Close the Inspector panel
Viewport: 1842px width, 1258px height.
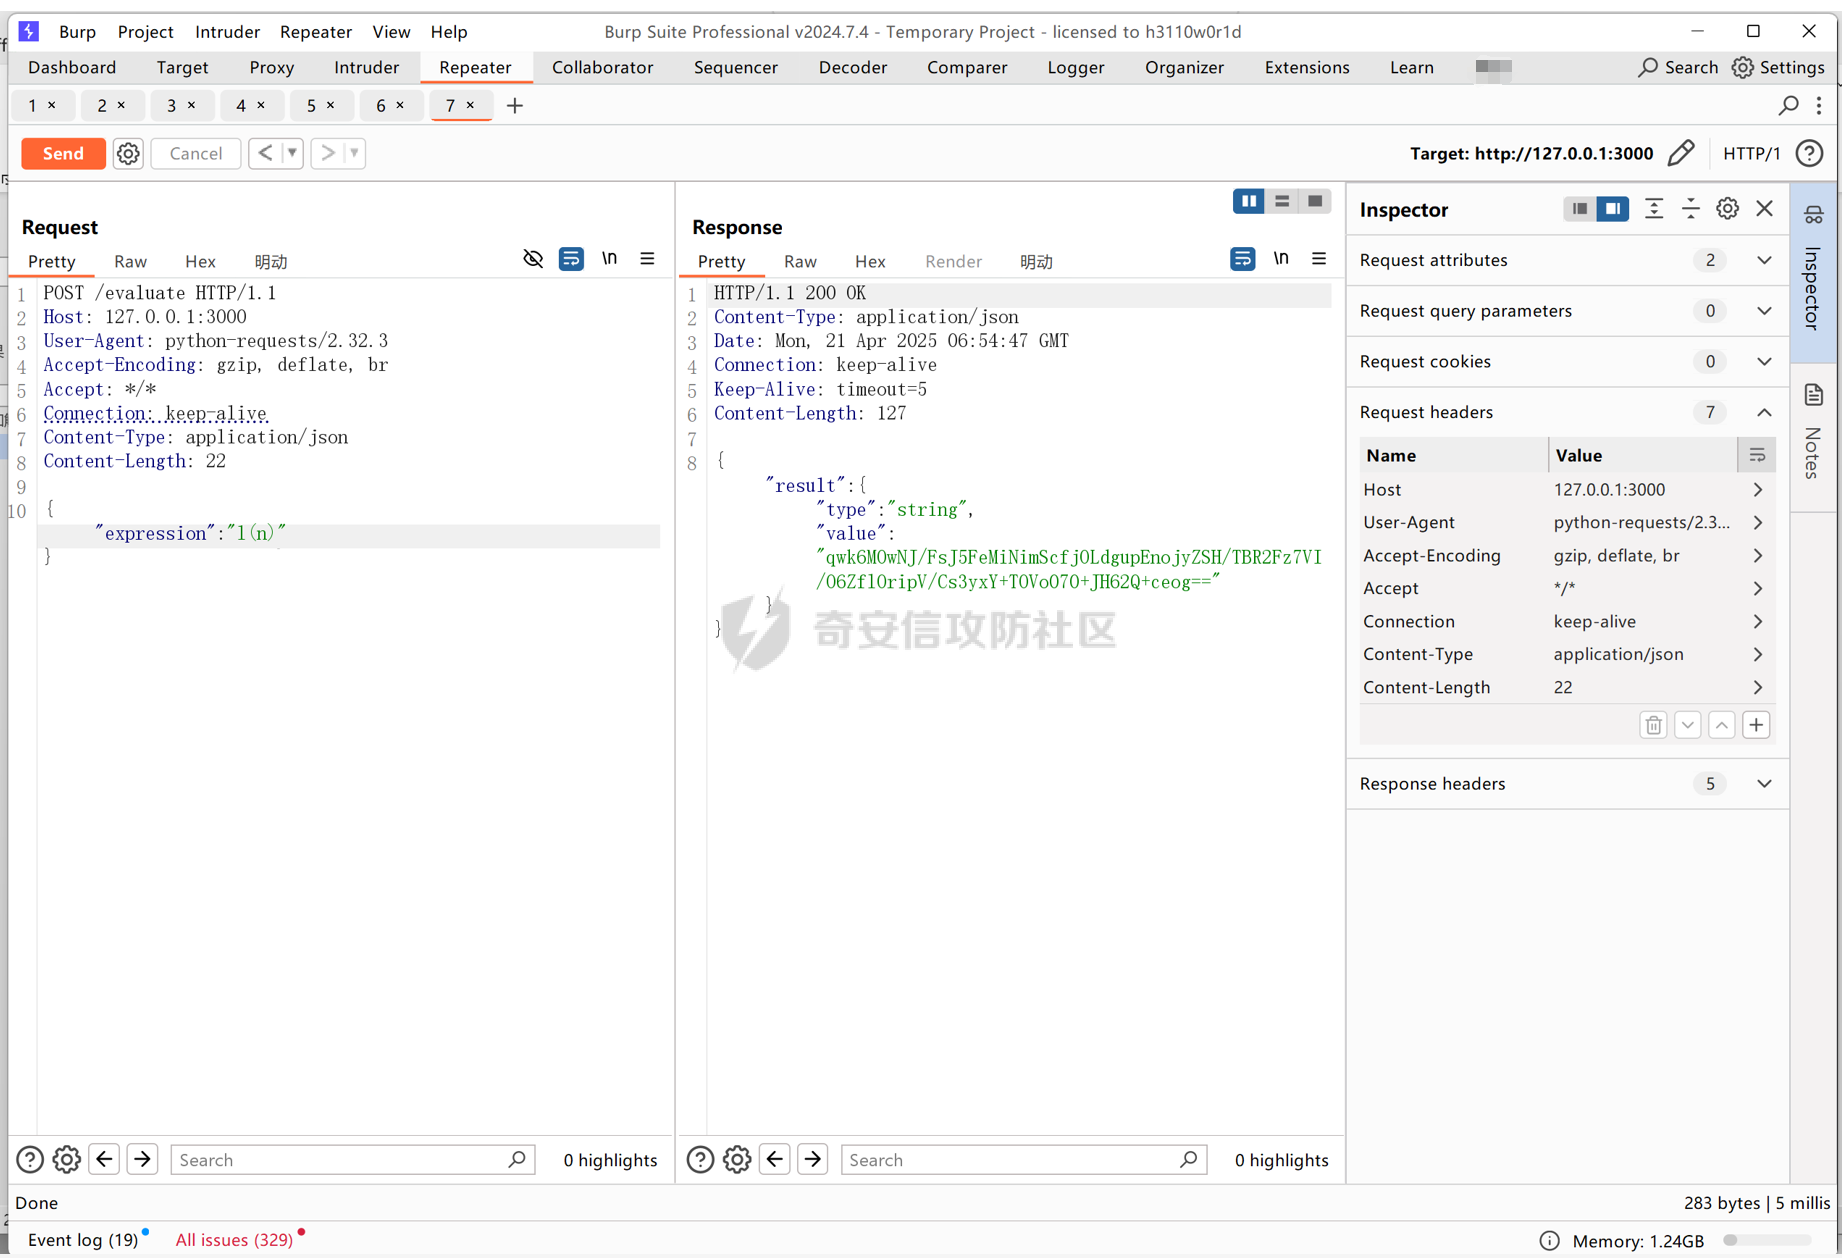(x=1765, y=209)
